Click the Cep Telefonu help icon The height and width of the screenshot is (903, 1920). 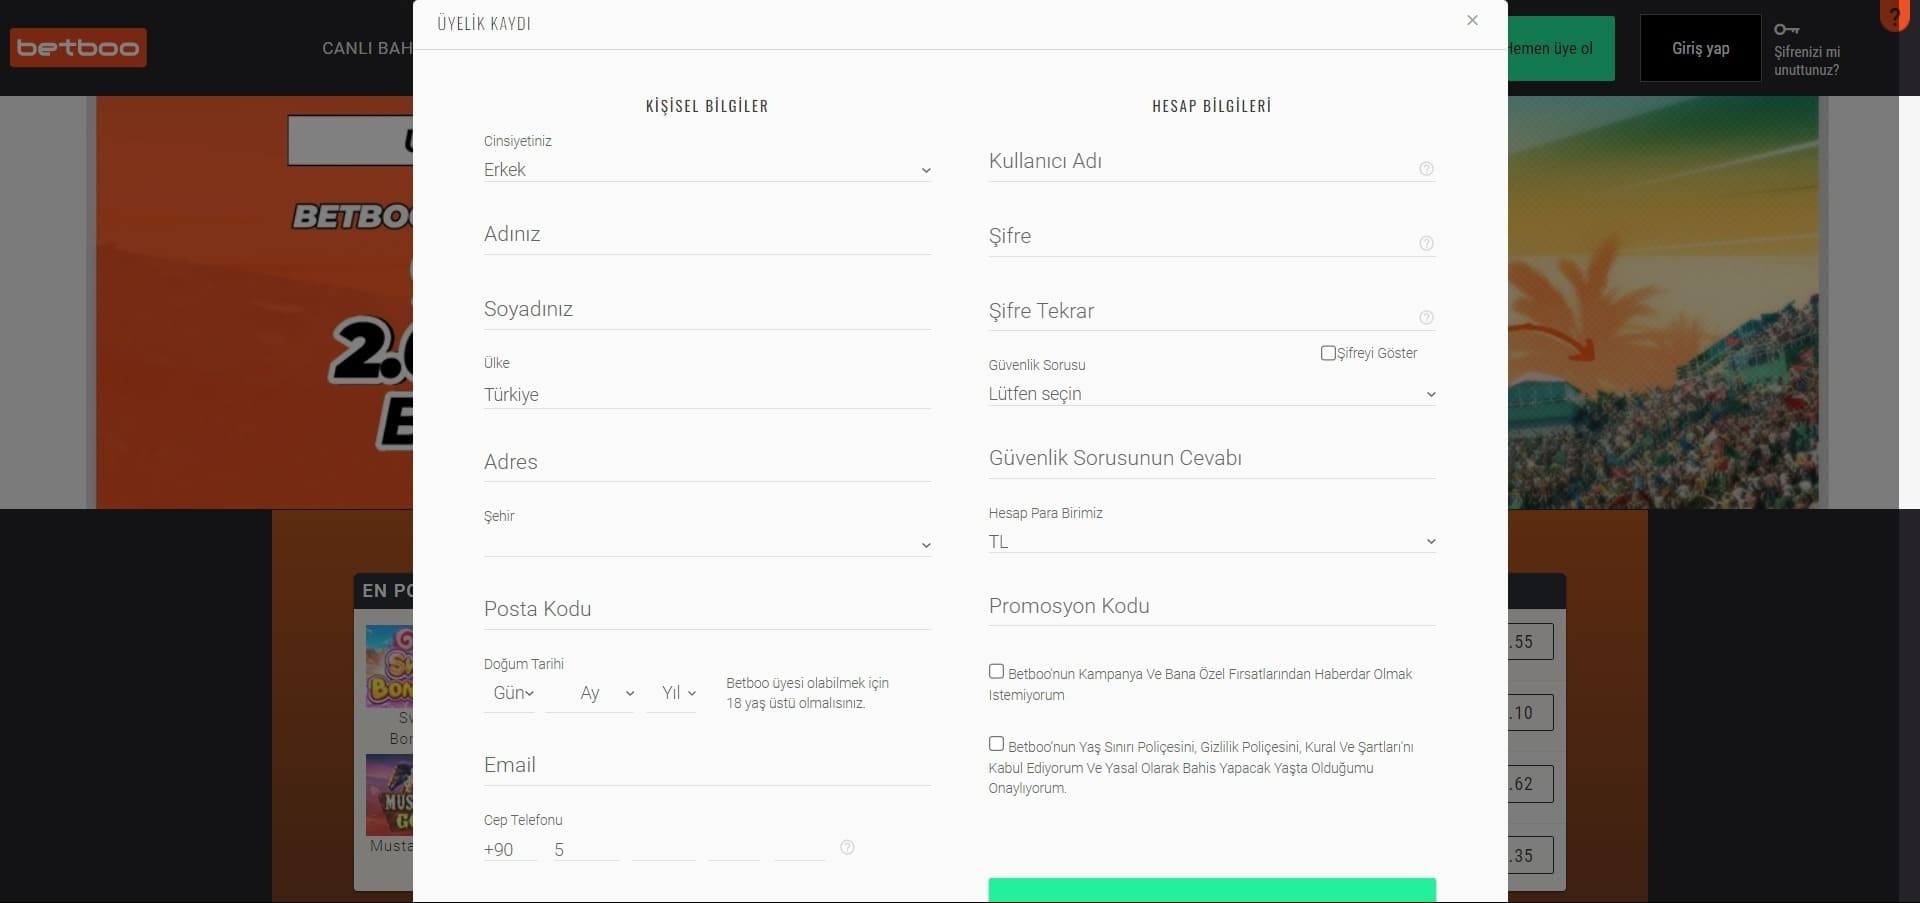[847, 848]
